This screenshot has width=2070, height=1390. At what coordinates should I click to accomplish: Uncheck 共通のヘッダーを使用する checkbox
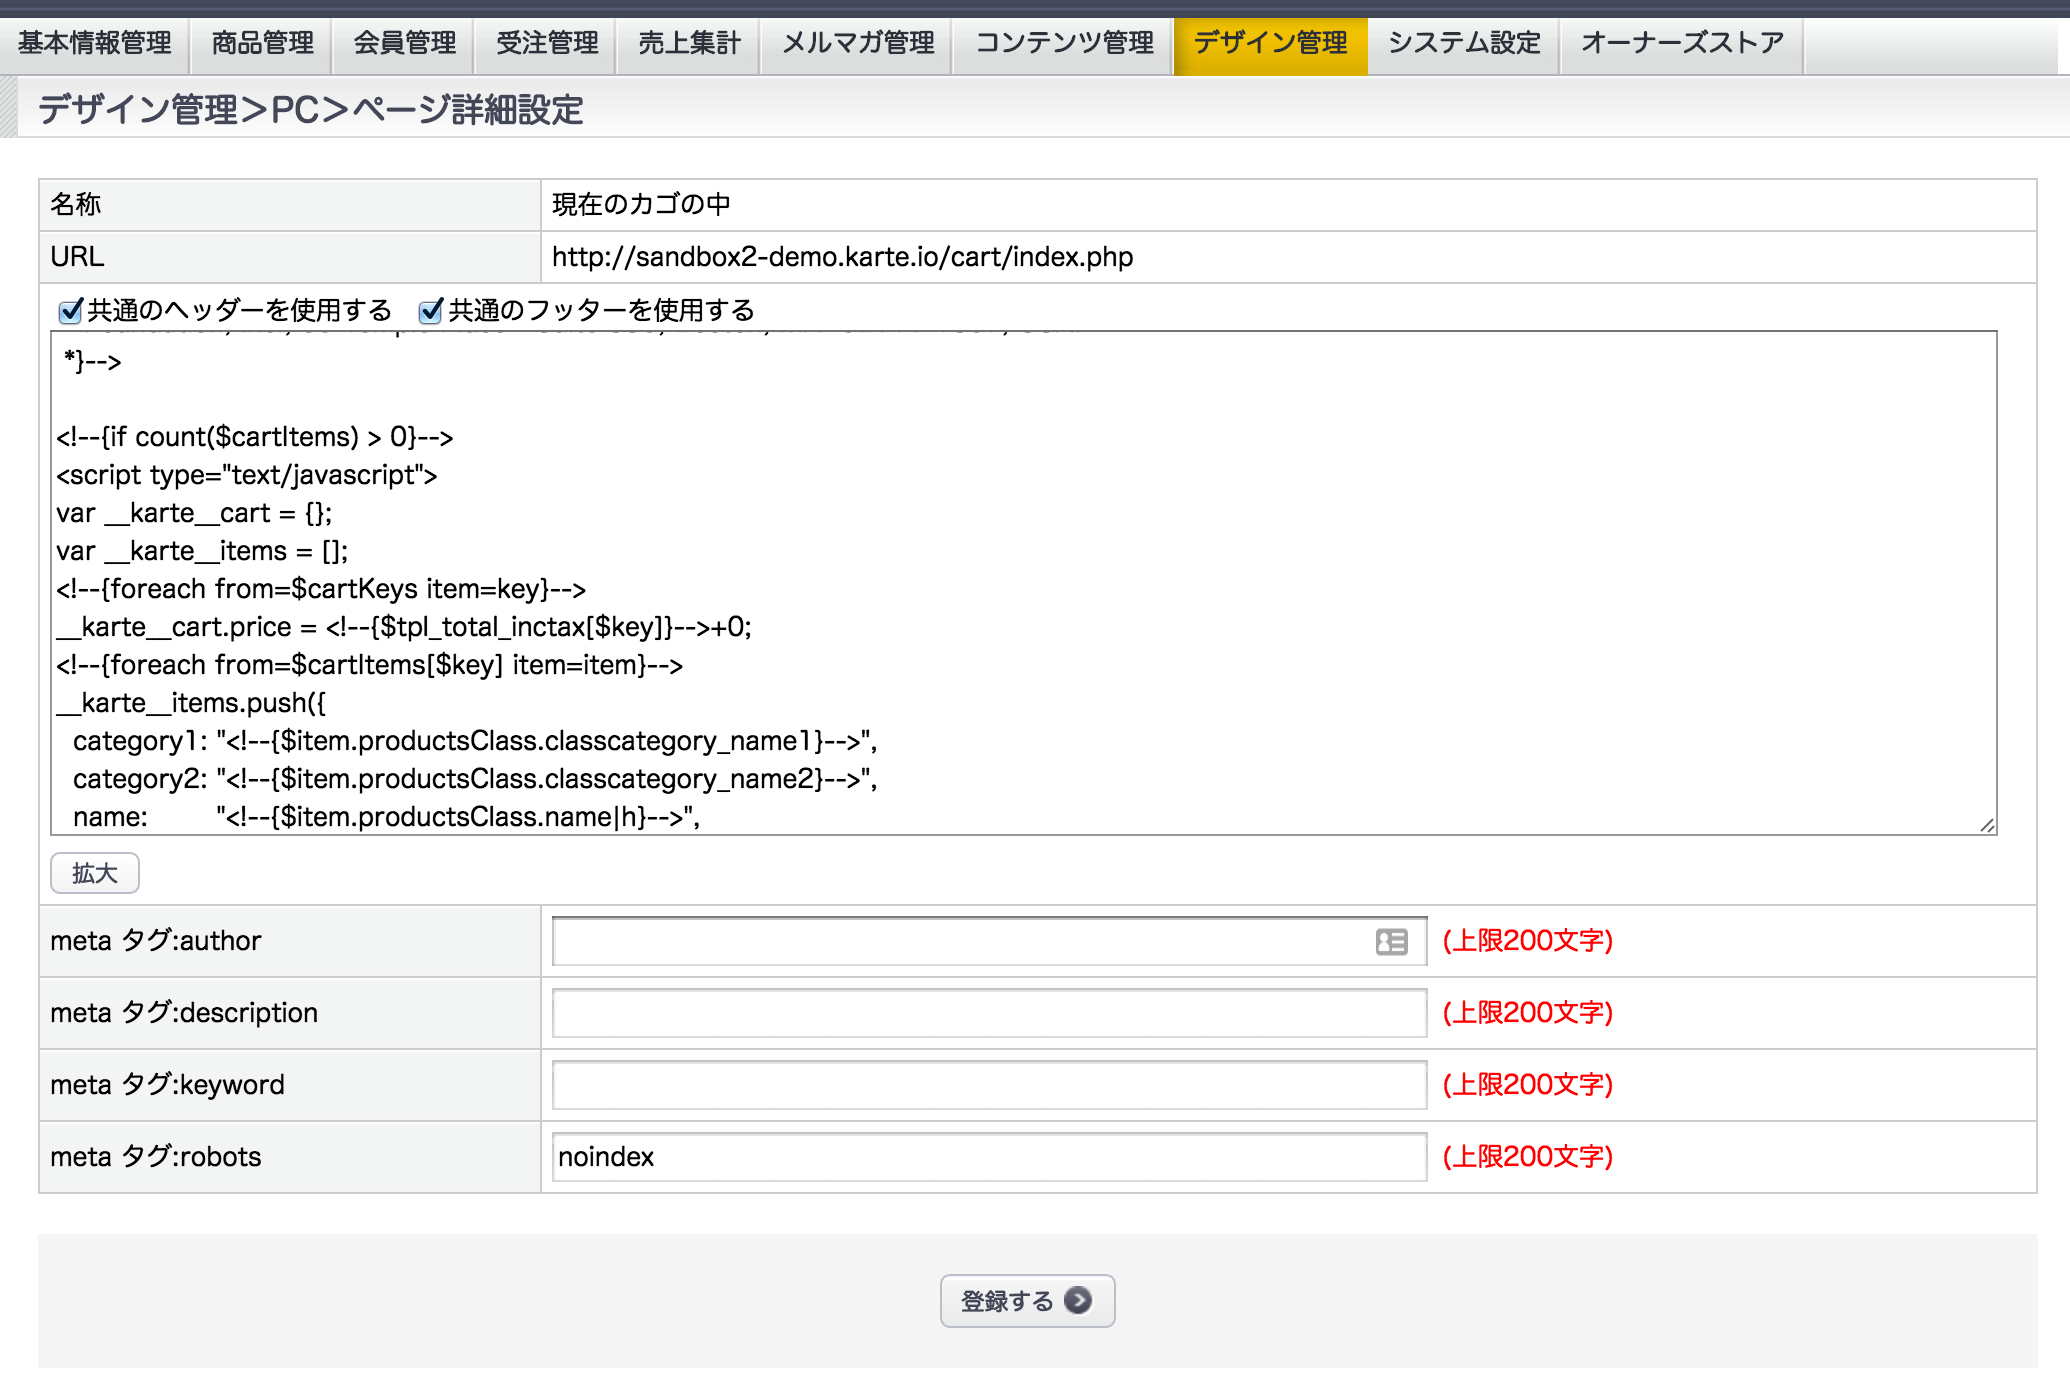click(x=70, y=311)
